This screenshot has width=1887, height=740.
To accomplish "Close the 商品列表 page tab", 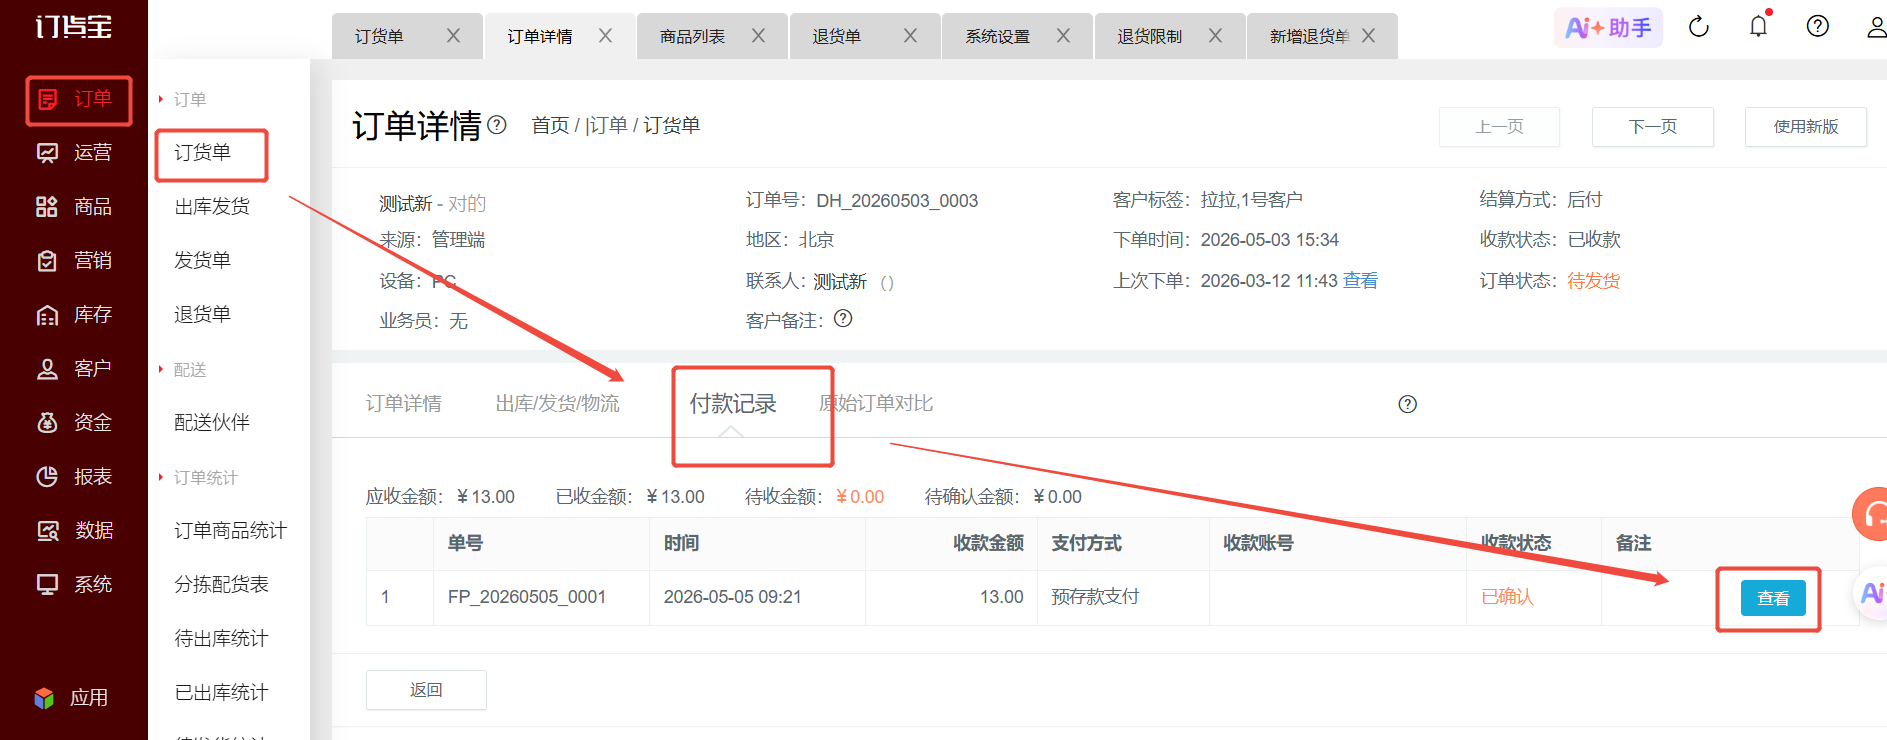I will (758, 36).
